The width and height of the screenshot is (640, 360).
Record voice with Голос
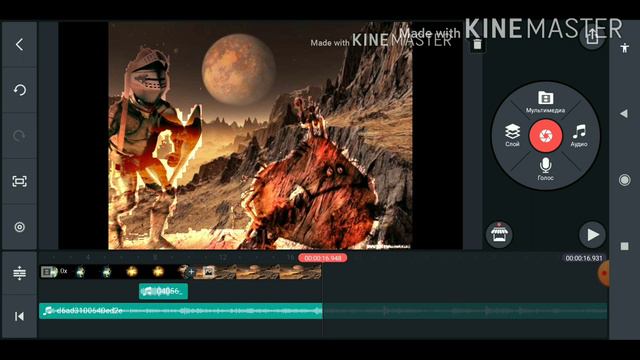545,169
